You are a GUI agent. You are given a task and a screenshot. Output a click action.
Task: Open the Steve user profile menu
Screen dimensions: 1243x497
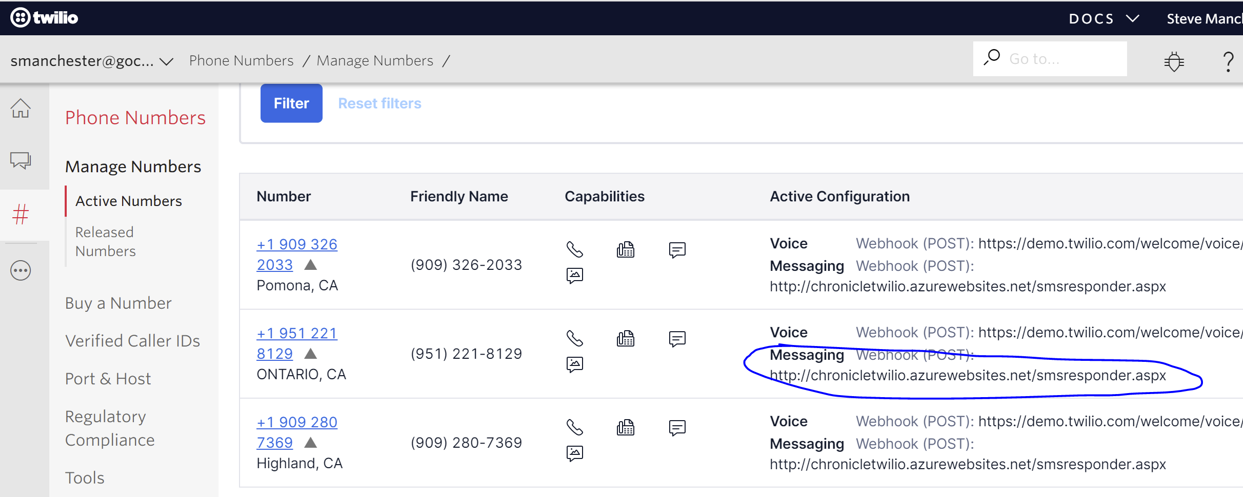pos(1204,19)
